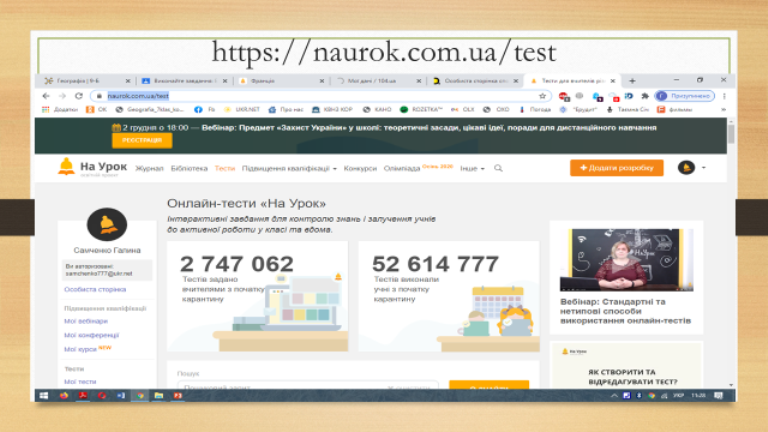
Task: Open the site search magnifier icon
Action: pyautogui.click(x=498, y=168)
